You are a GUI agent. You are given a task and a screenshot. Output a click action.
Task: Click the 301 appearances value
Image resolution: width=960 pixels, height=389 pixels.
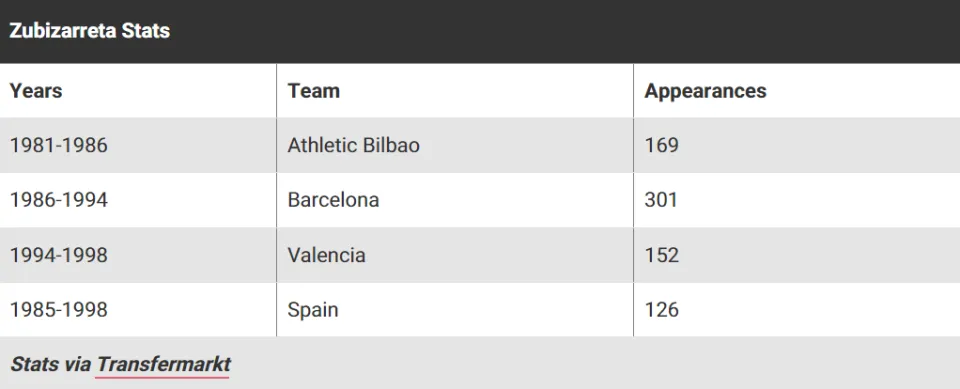[661, 200]
